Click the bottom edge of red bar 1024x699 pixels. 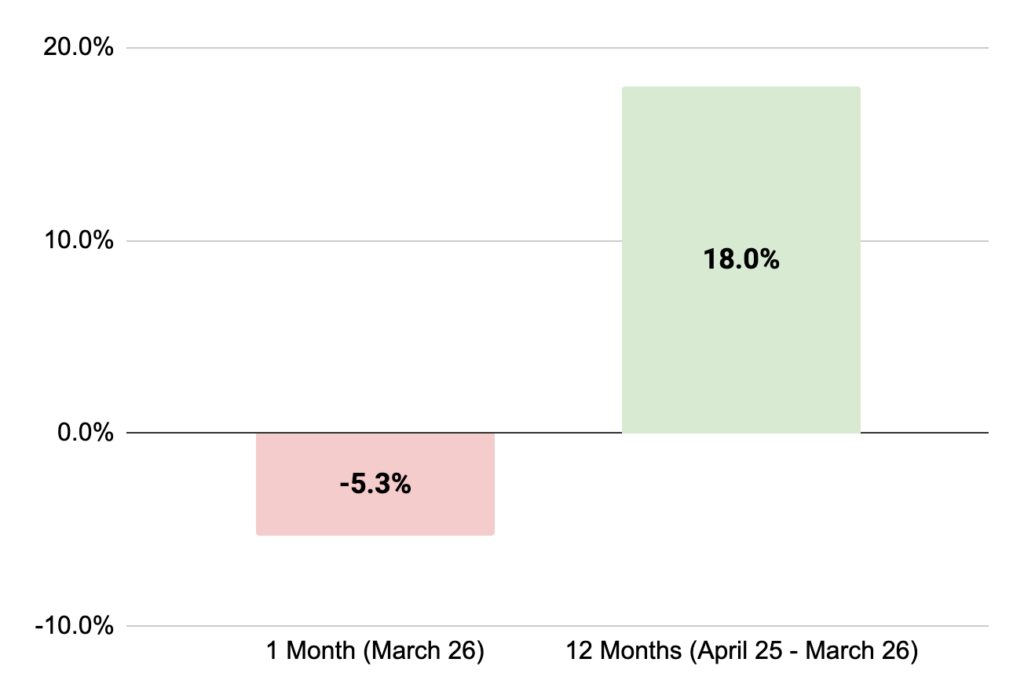(375, 534)
